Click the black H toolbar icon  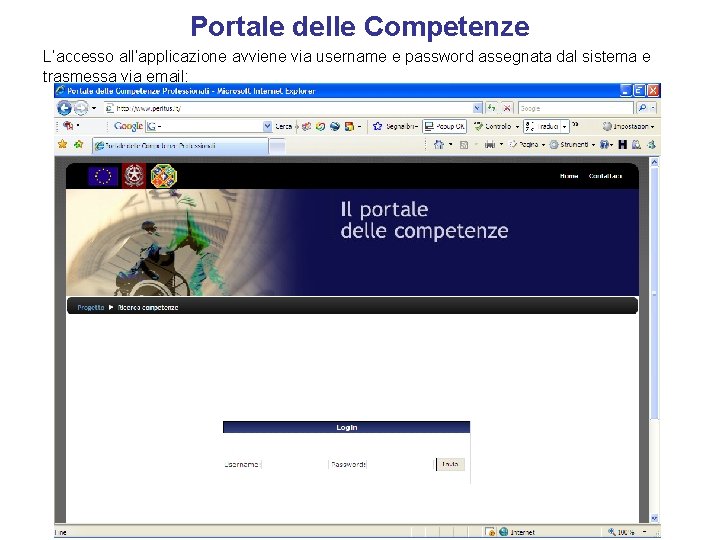[622, 145]
